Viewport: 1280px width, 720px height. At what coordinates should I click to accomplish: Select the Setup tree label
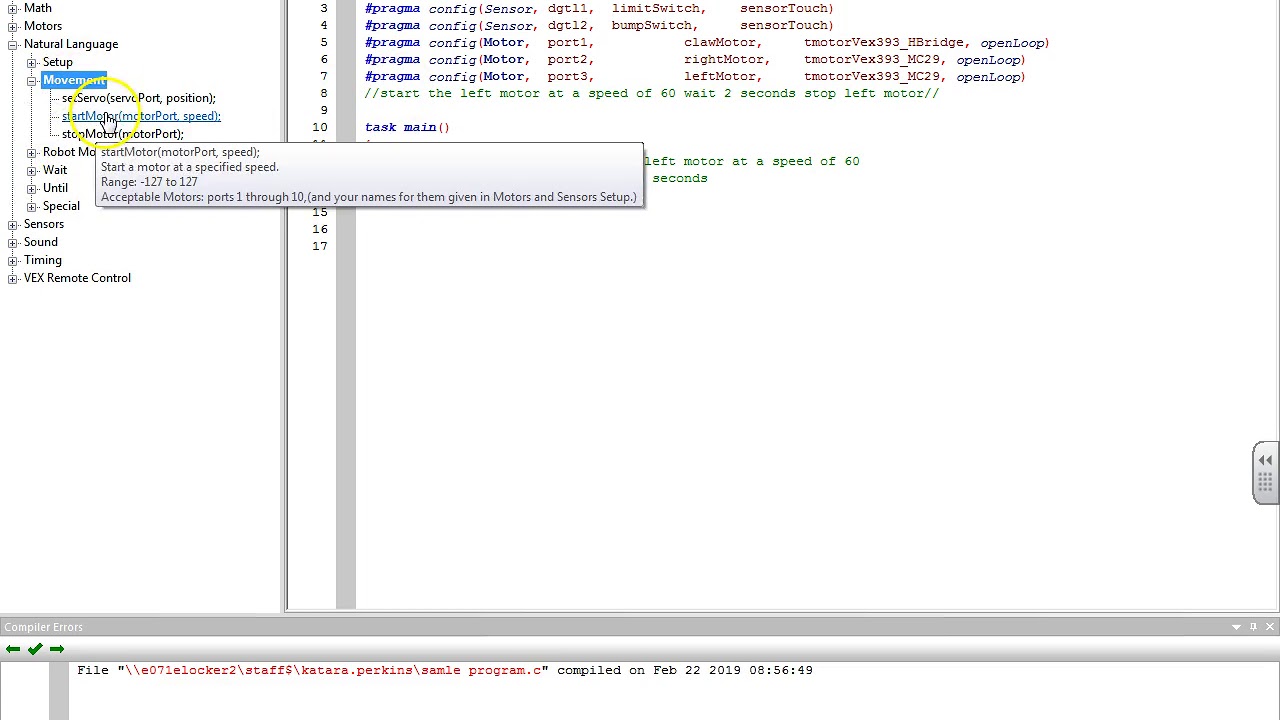point(58,62)
